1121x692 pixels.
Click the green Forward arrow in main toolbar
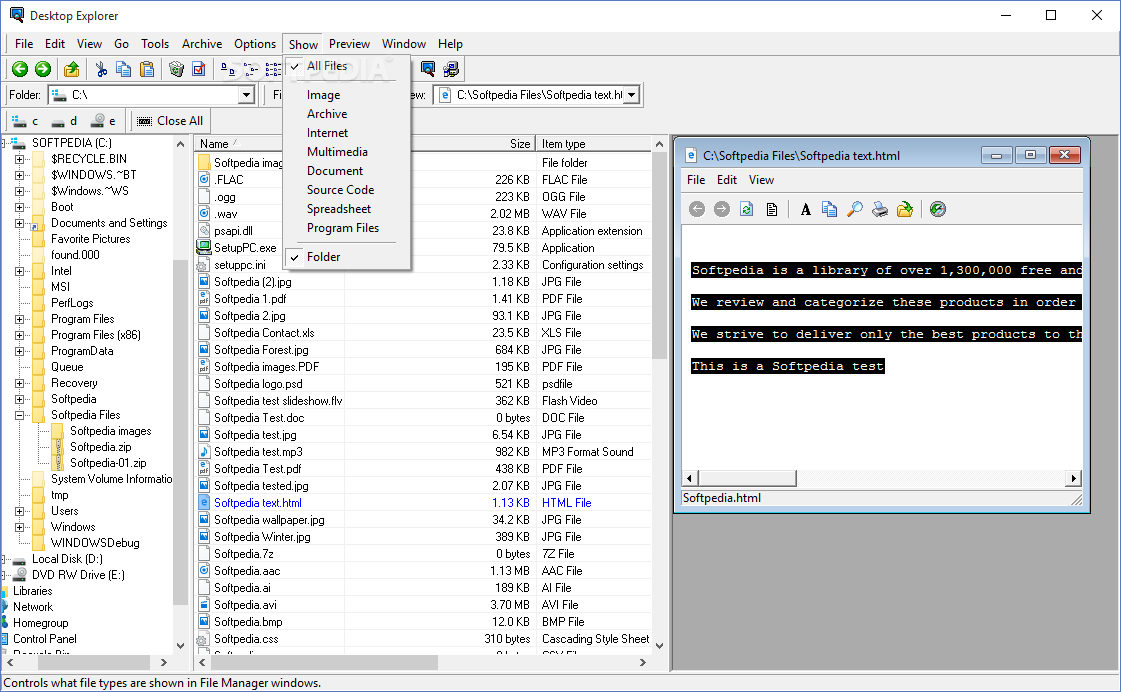(43, 69)
